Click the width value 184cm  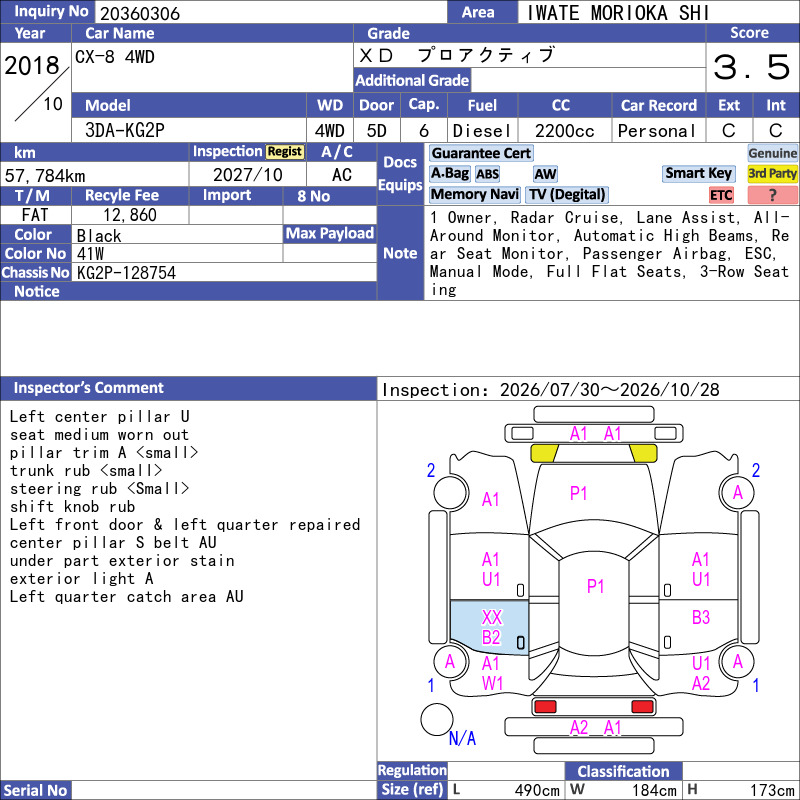[654, 790]
